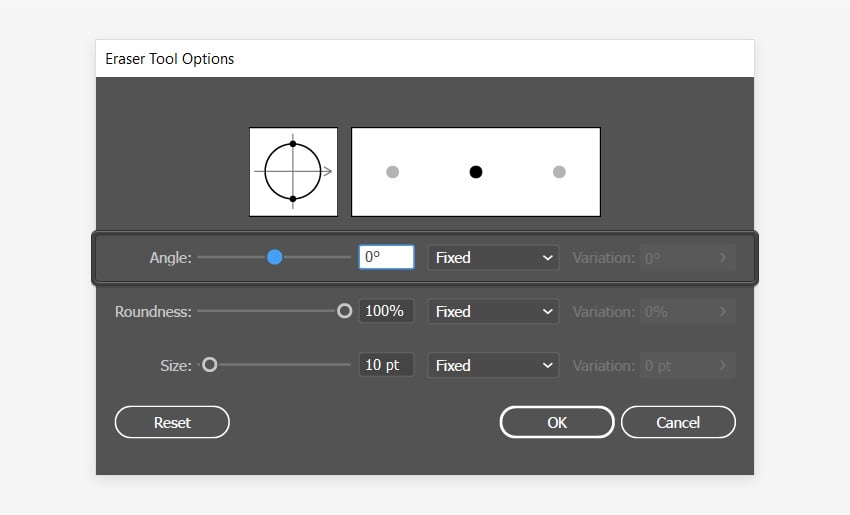
Task: Click the Roundness slider handle
Action: tap(345, 312)
